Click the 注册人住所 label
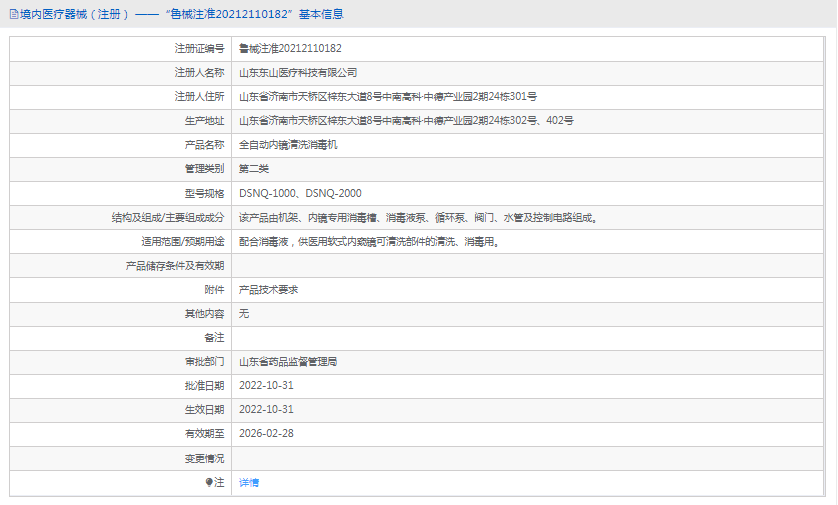Image resolution: width=838 pixels, height=505 pixels. [199, 97]
